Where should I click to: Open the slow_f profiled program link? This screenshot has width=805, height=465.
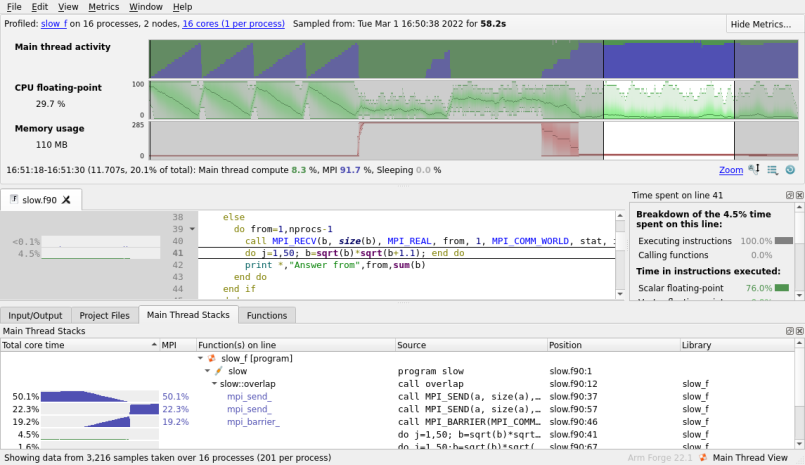click(54, 24)
